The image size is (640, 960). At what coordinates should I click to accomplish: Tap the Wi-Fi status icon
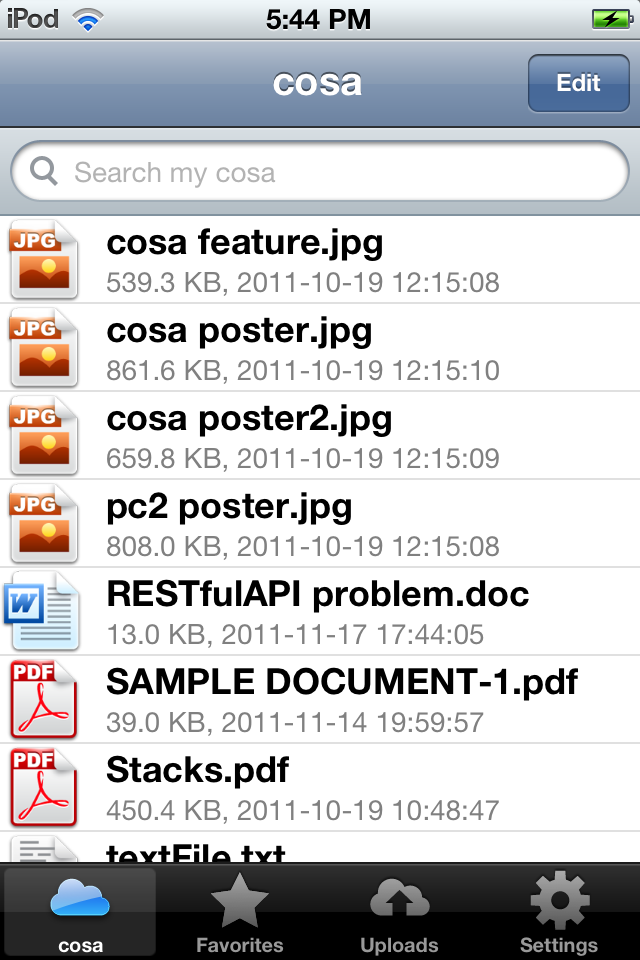point(89,20)
